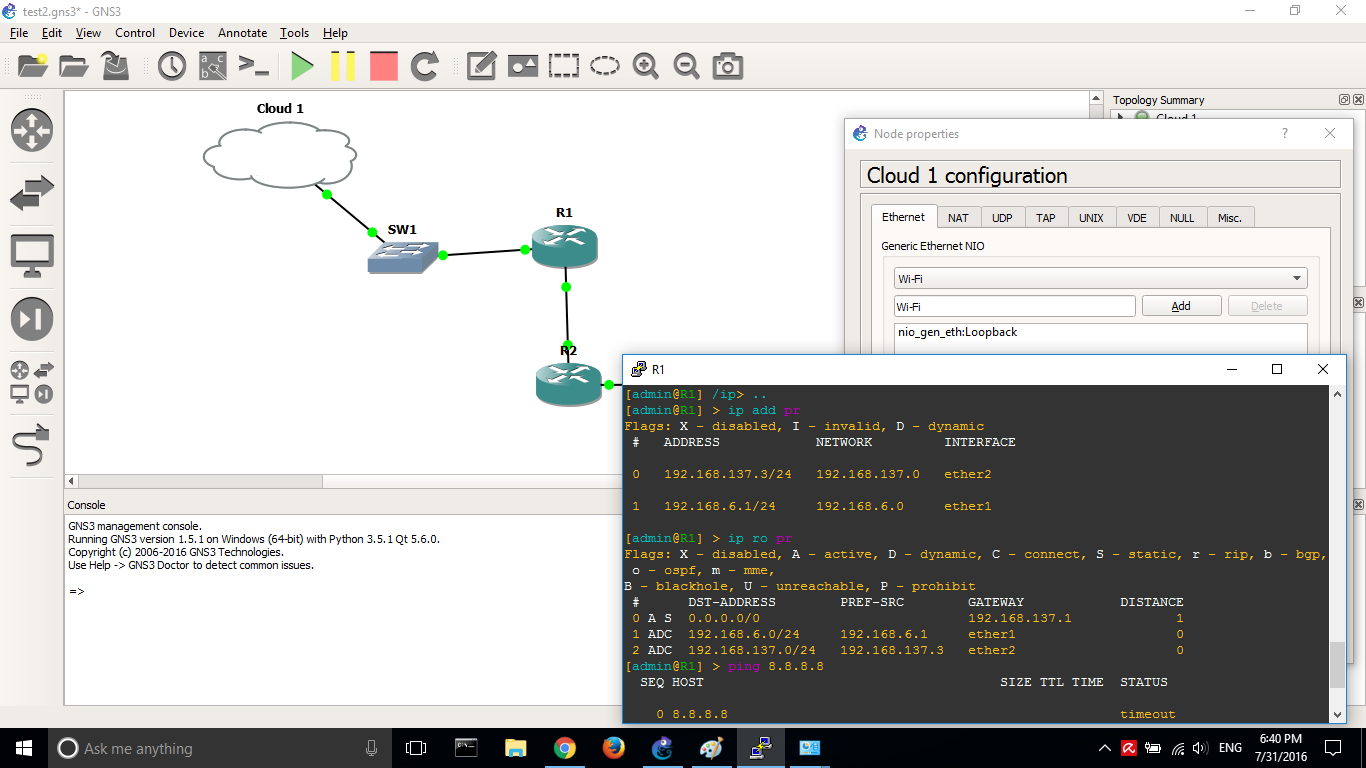Click the Wi-Fi text input field
This screenshot has height=768, width=1366.
point(1015,306)
